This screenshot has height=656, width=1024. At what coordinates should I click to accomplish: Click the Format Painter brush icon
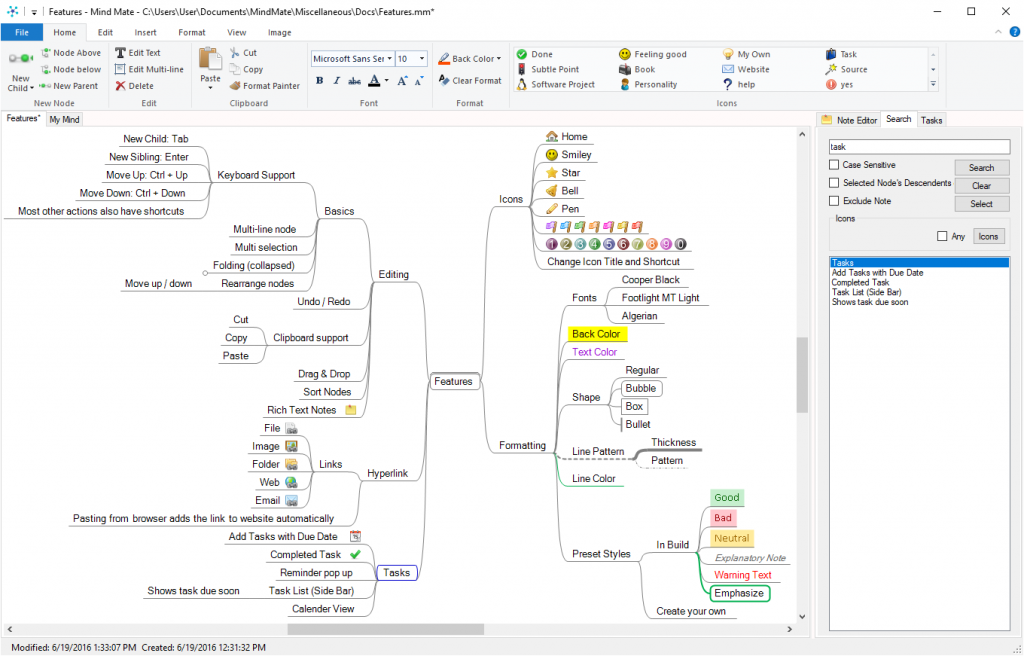[236, 86]
